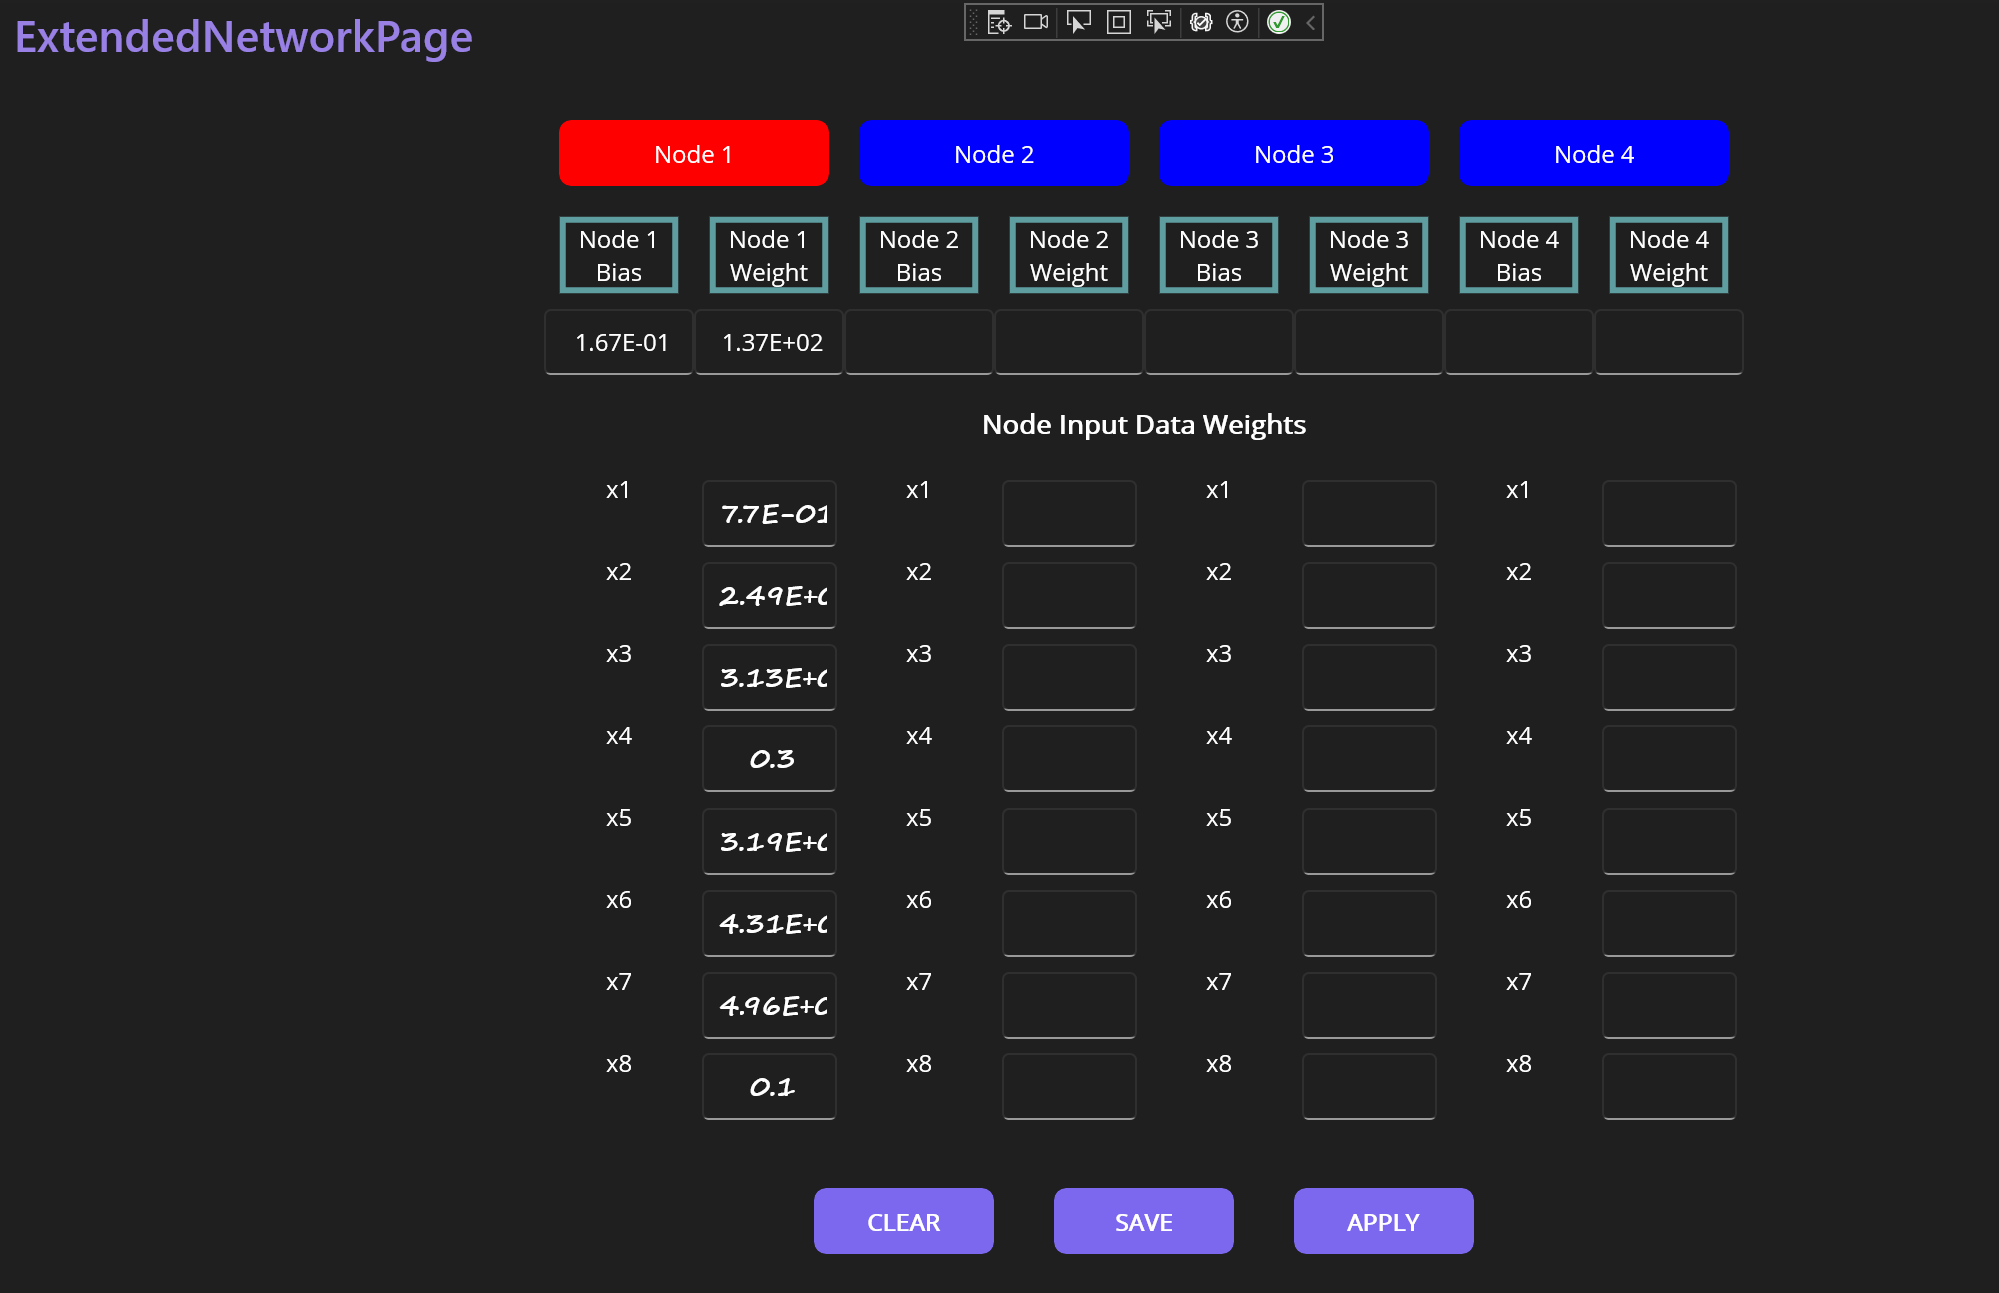Switch to the Node 3 toggle button
Image resolution: width=1999 pixels, height=1293 pixels.
pyautogui.click(x=1293, y=154)
